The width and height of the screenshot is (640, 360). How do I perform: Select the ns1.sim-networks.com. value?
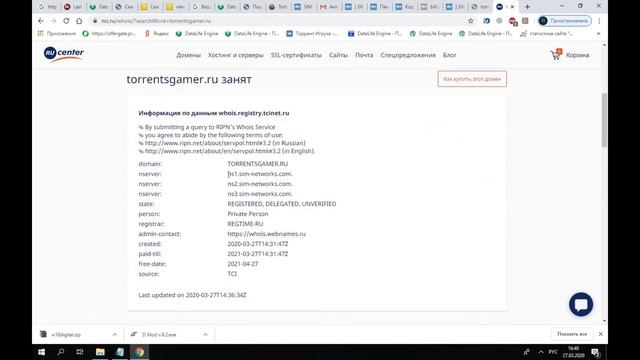260,174
